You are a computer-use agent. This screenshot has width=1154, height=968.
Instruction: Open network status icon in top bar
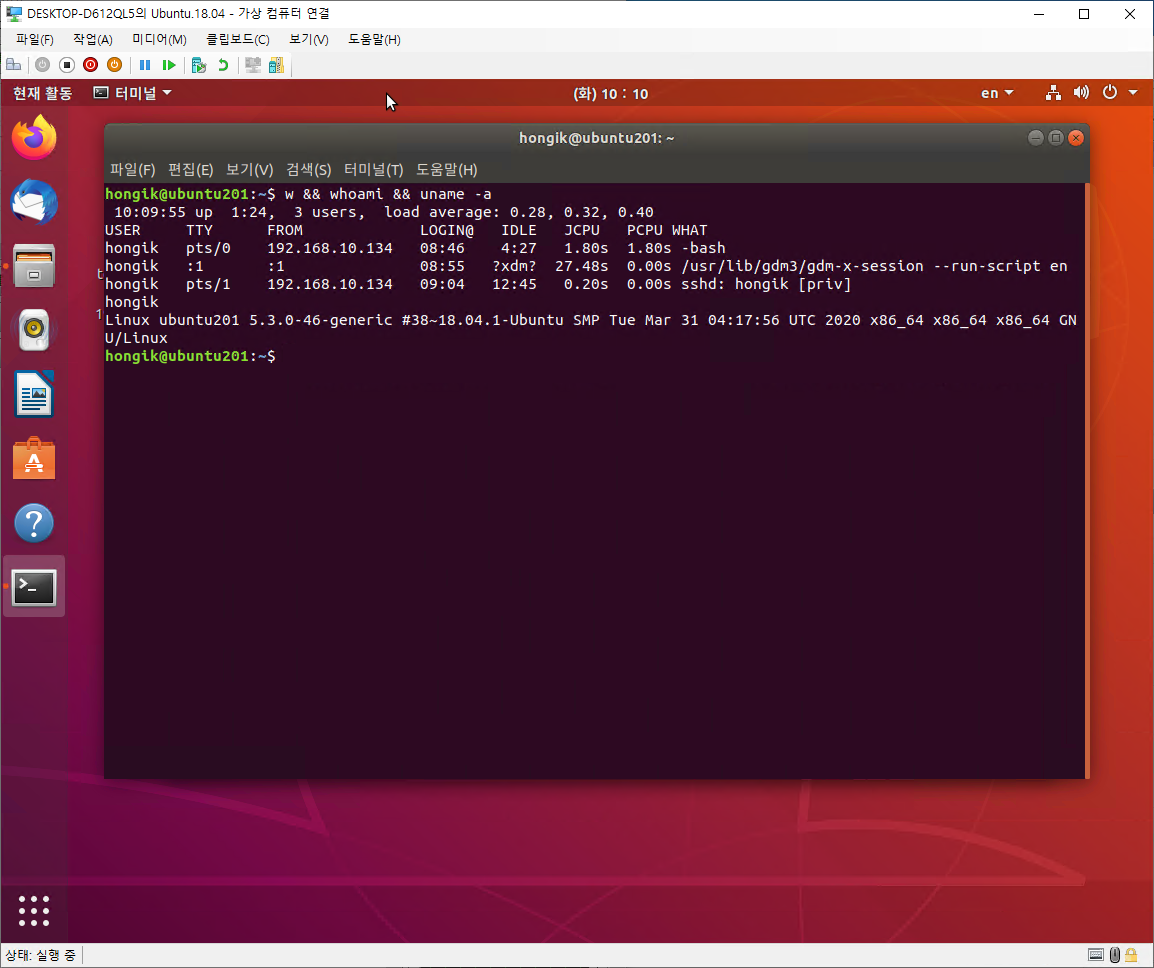tap(1053, 93)
